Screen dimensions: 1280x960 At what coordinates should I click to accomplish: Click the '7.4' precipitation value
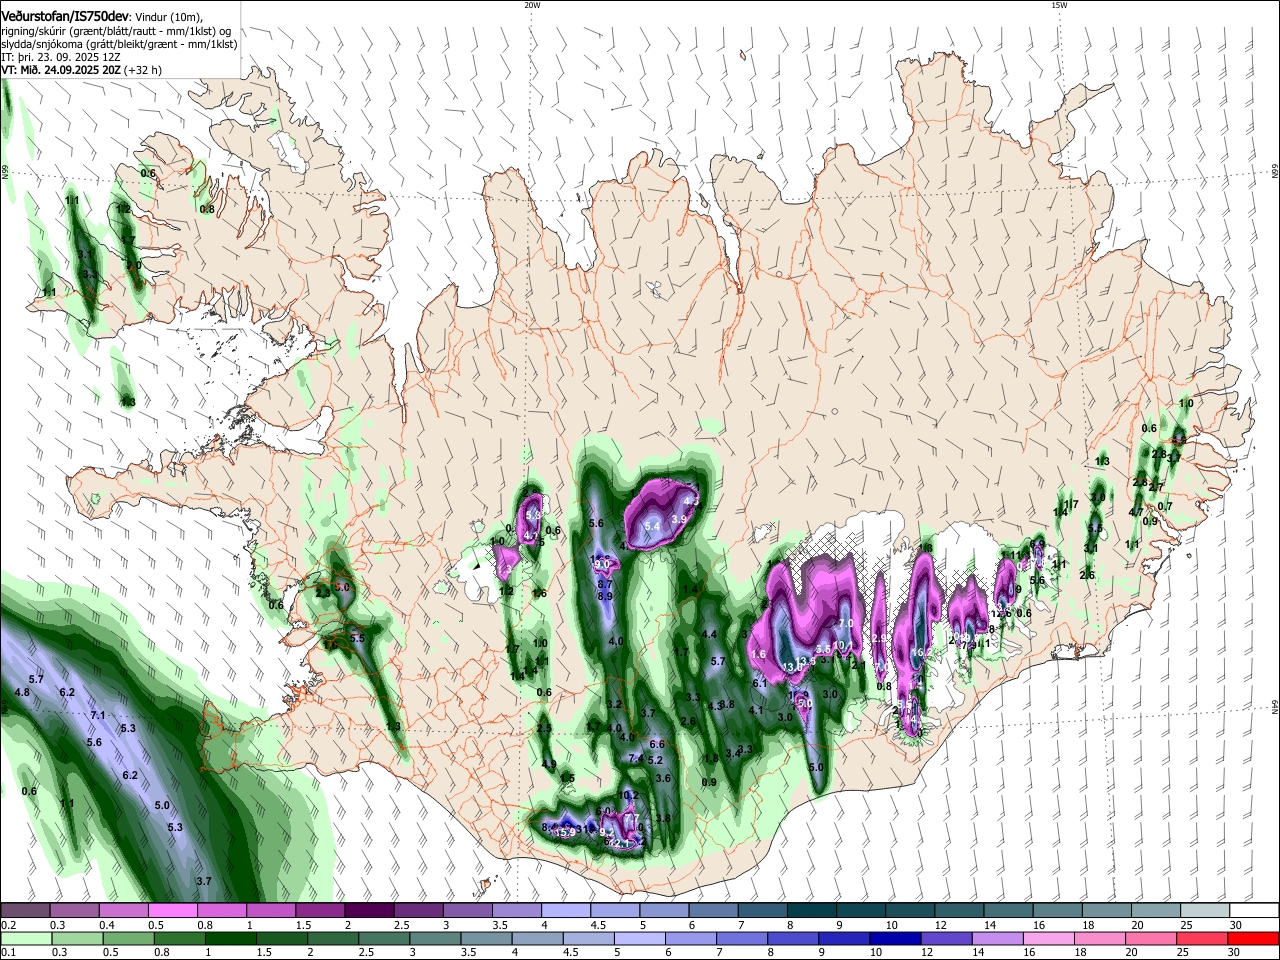pos(636,758)
